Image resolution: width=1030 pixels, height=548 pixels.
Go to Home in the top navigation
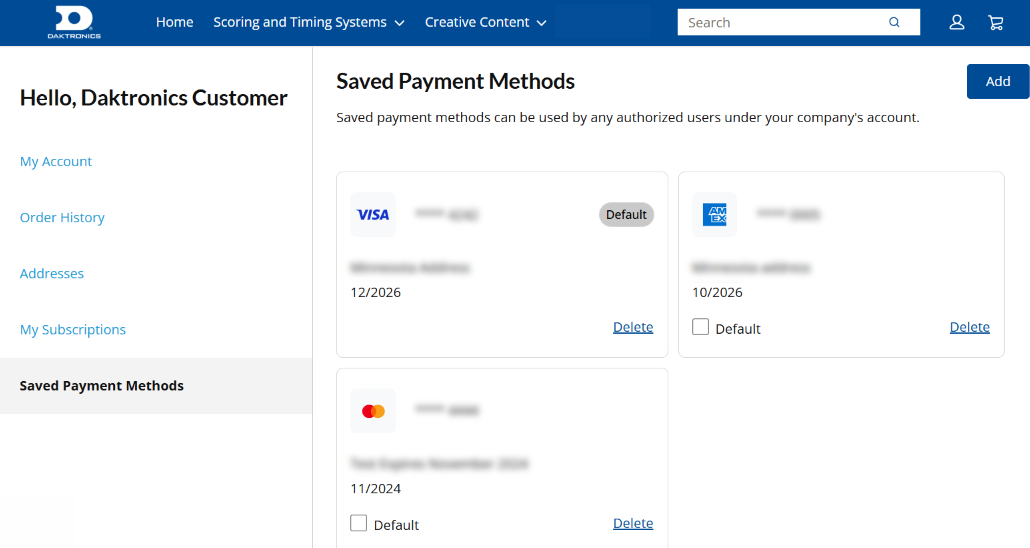[x=174, y=22]
